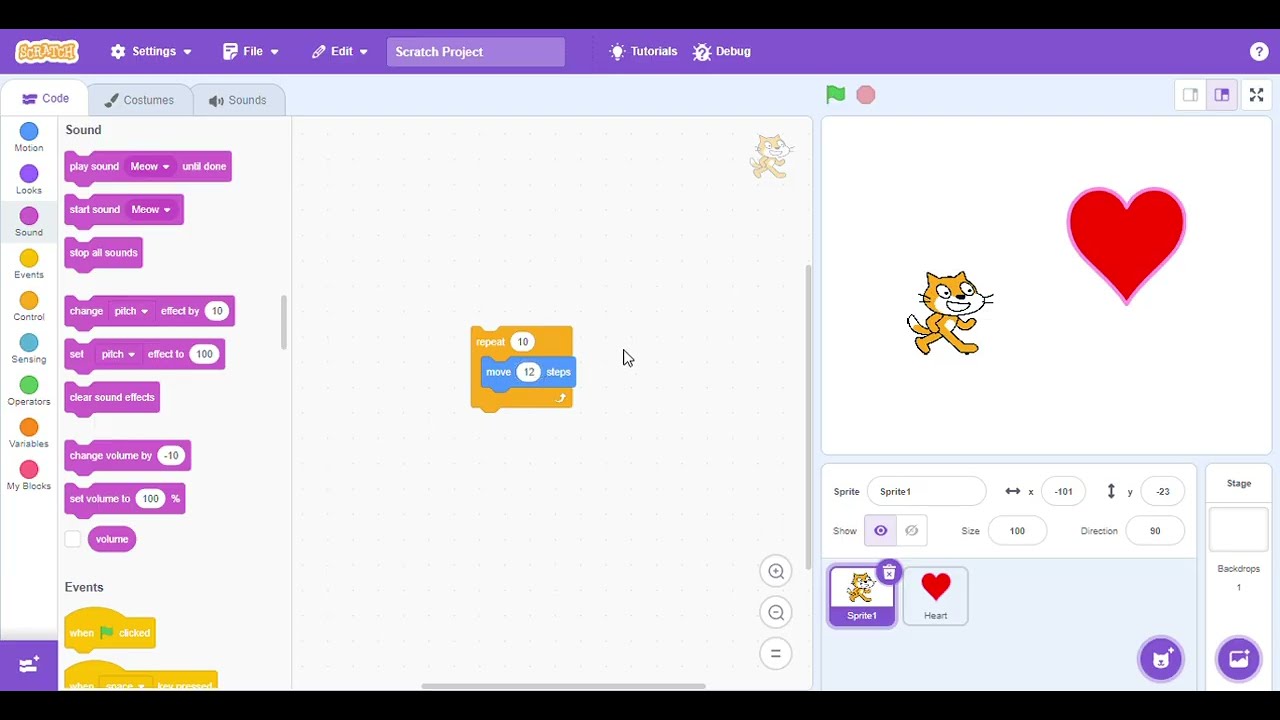This screenshot has height=720, width=1280.
Task: Select the Sound category
Action: (29, 222)
